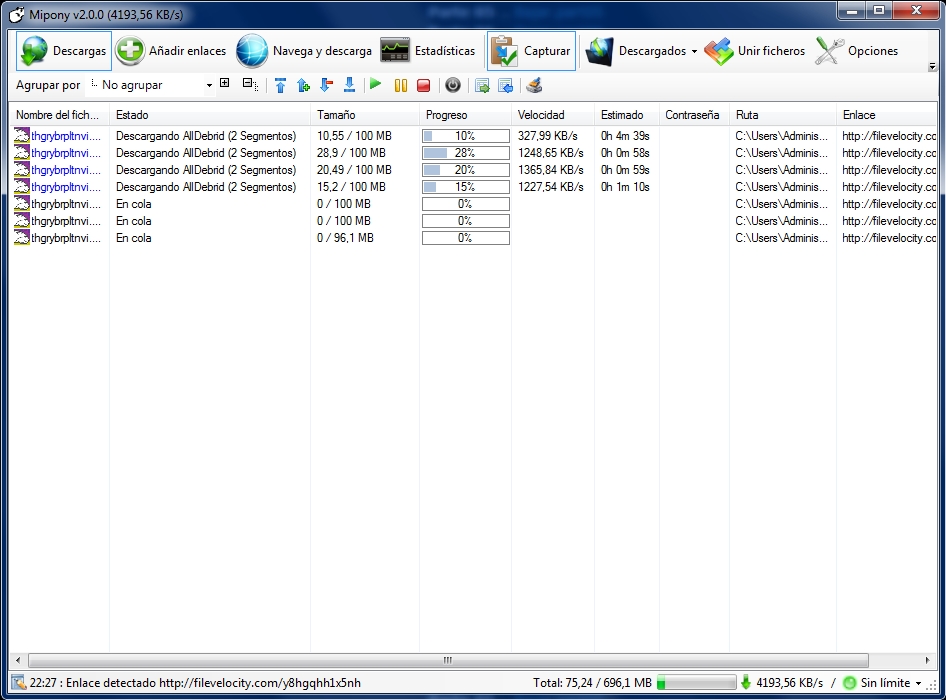Viewport: 946px width, 700px height.
Task: Click the green Sin límite circle icon
Action: pos(849,682)
